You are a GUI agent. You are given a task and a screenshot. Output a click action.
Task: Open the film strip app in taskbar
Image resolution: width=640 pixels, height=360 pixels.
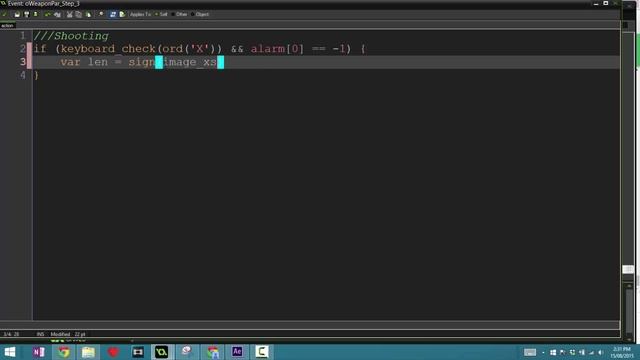point(138,352)
